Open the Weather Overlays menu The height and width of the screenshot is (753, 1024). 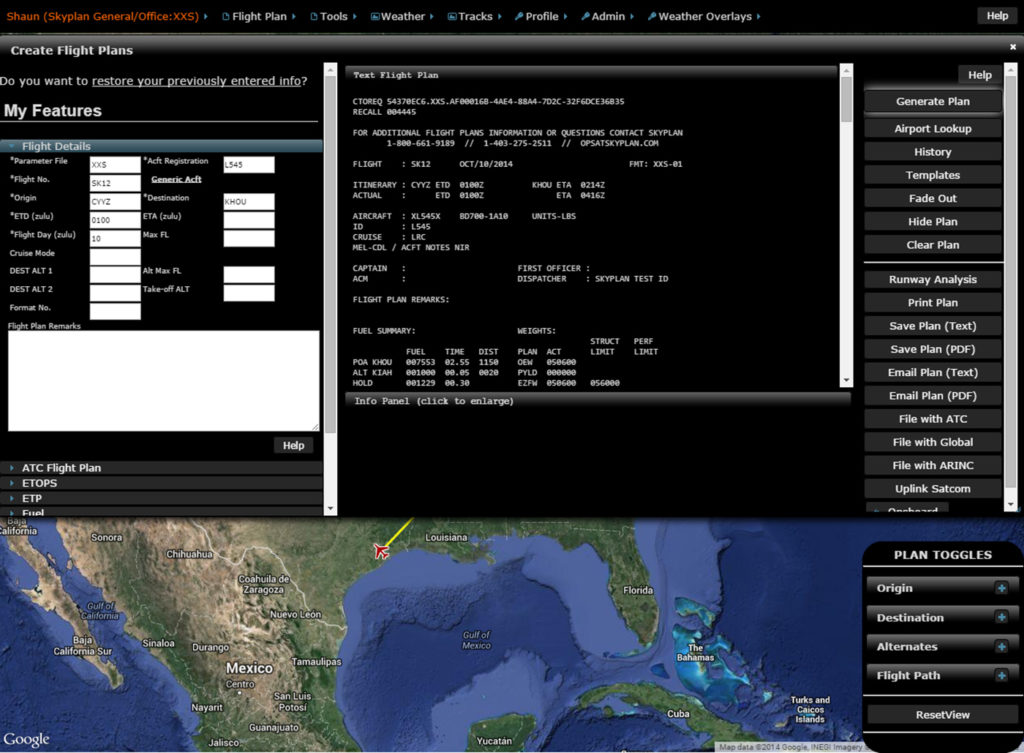click(703, 16)
